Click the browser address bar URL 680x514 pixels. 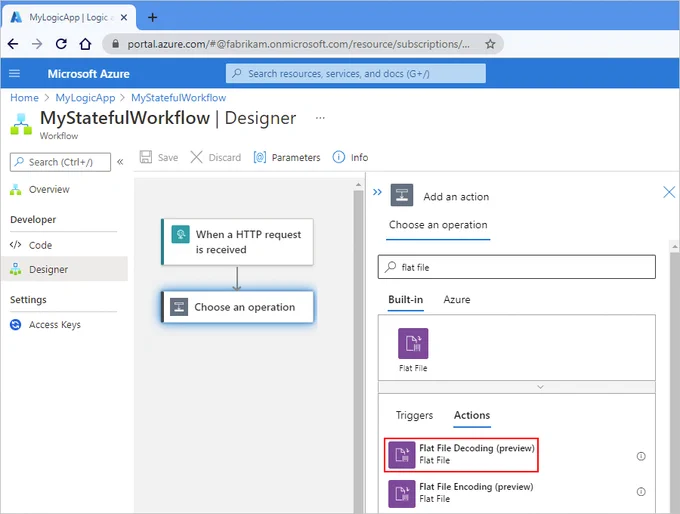coord(298,44)
